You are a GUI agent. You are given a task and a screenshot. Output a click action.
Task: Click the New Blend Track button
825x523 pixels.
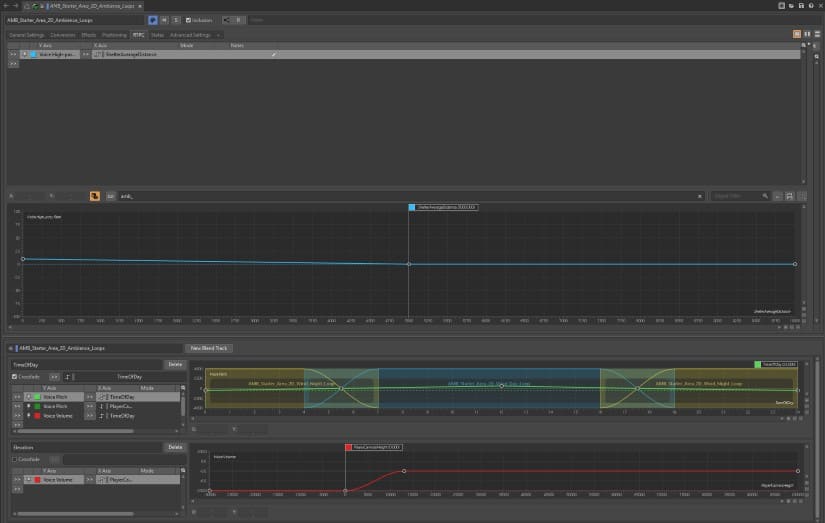(x=210, y=347)
